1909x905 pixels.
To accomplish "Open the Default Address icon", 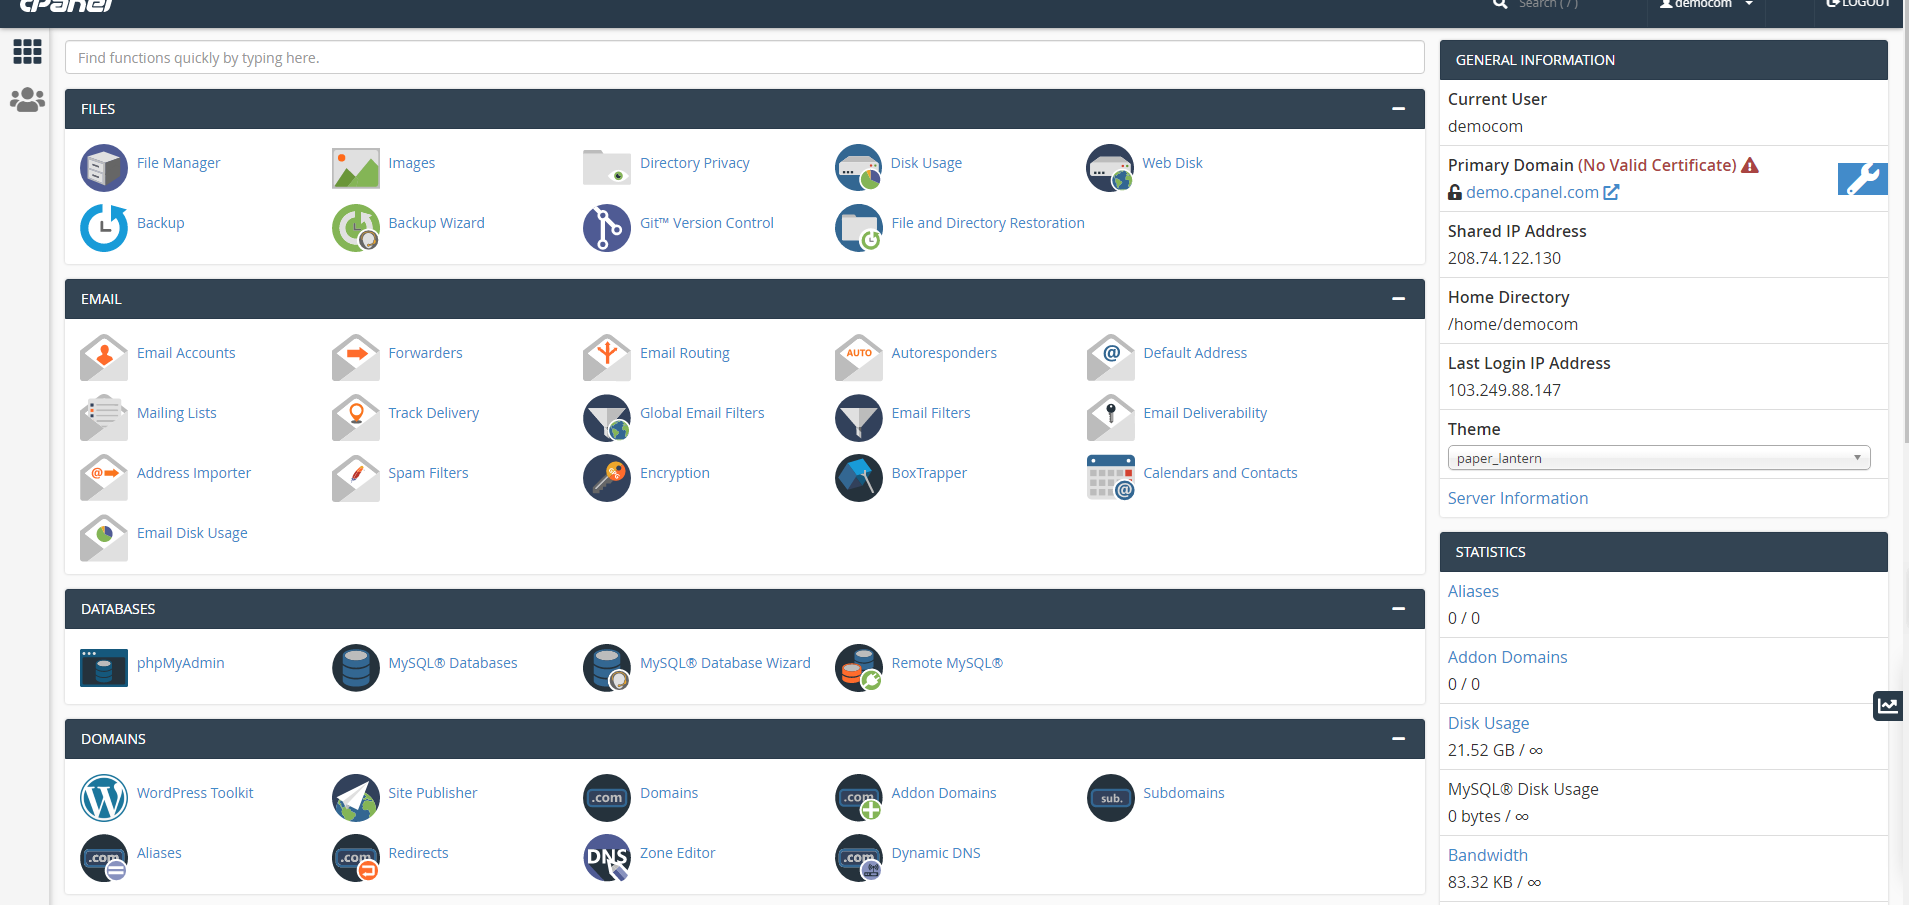I will click(x=1110, y=358).
